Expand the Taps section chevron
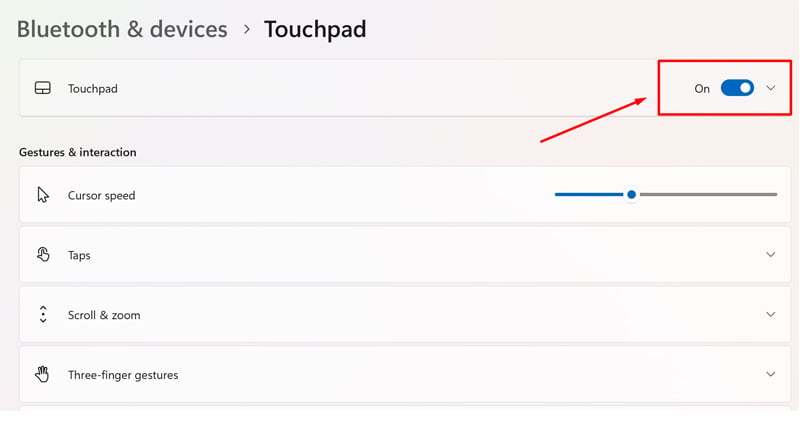 tap(770, 254)
